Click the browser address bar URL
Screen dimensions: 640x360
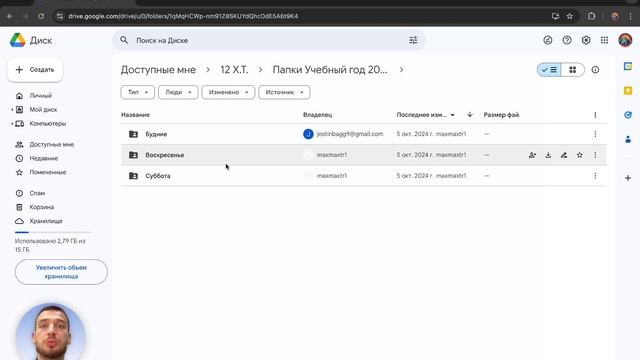[x=183, y=16]
